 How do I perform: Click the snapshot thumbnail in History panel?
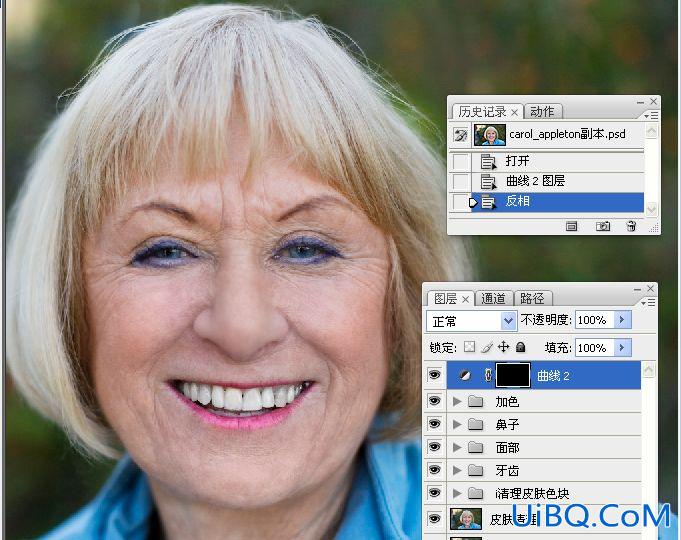(490, 135)
